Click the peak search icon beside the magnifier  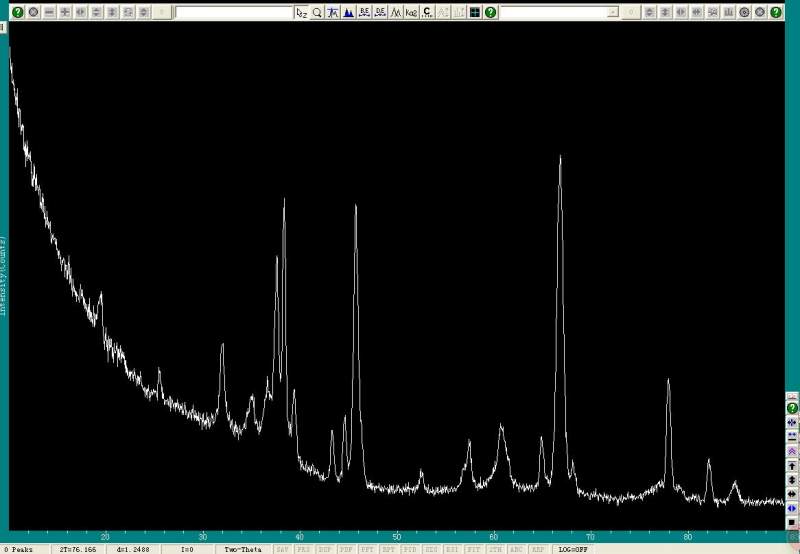(x=333, y=13)
